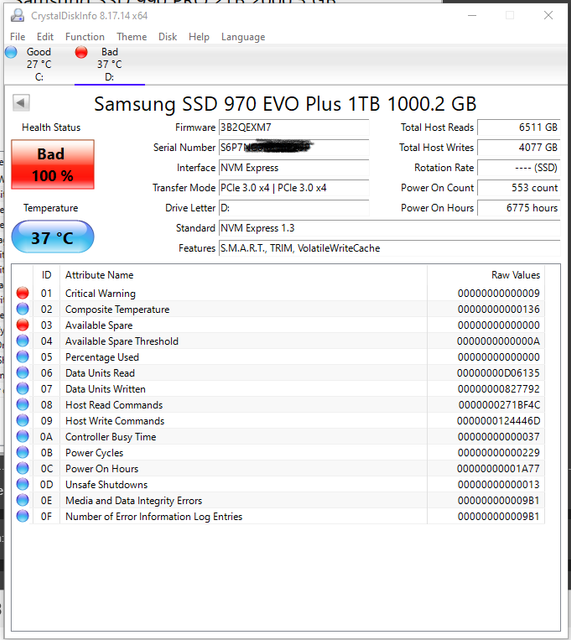Open the Help menu
This screenshot has width=571, height=640.
click(199, 37)
